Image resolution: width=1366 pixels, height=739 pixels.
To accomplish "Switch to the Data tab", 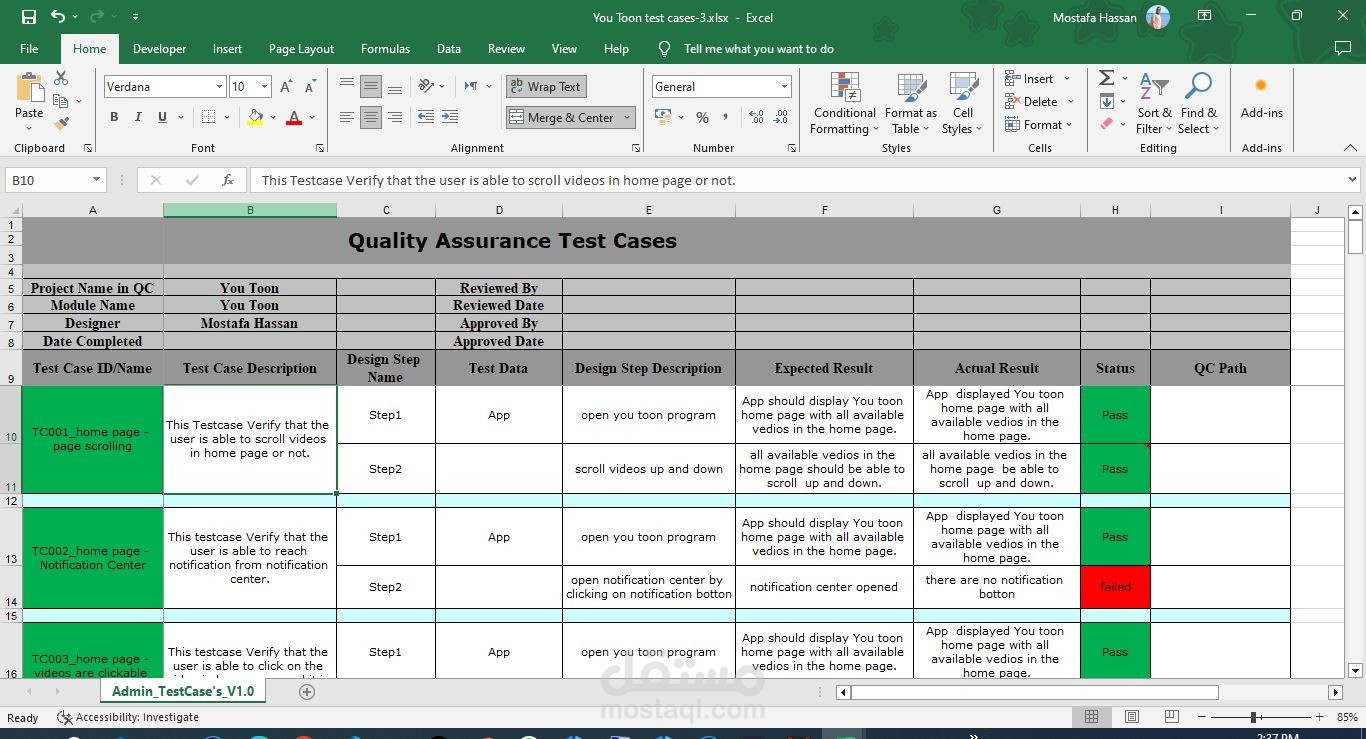I will (x=449, y=49).
